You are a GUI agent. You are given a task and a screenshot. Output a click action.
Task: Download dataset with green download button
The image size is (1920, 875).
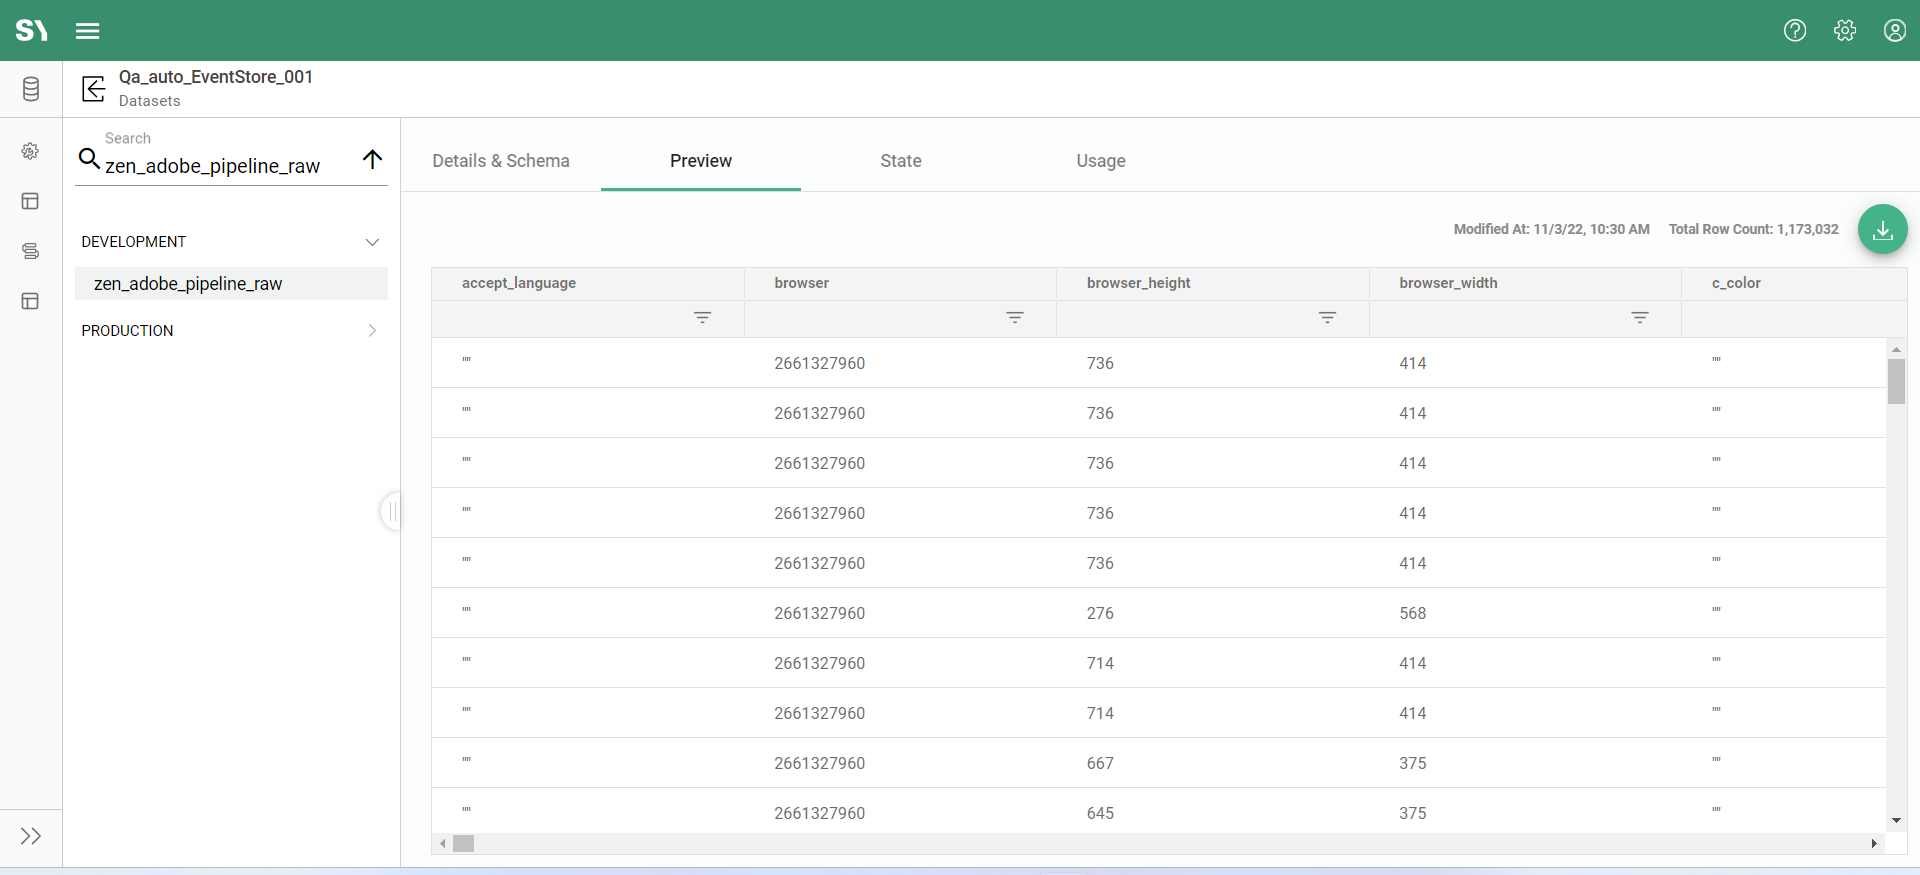1882,230
